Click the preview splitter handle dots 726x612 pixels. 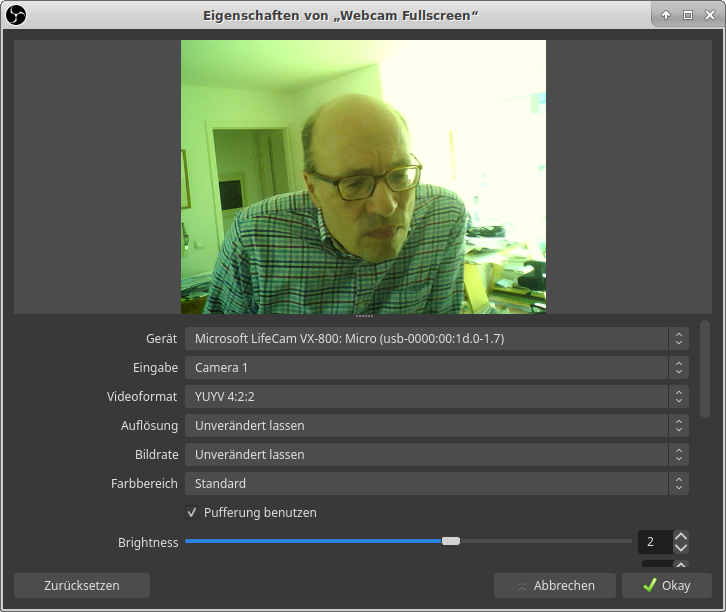point(364,316)
